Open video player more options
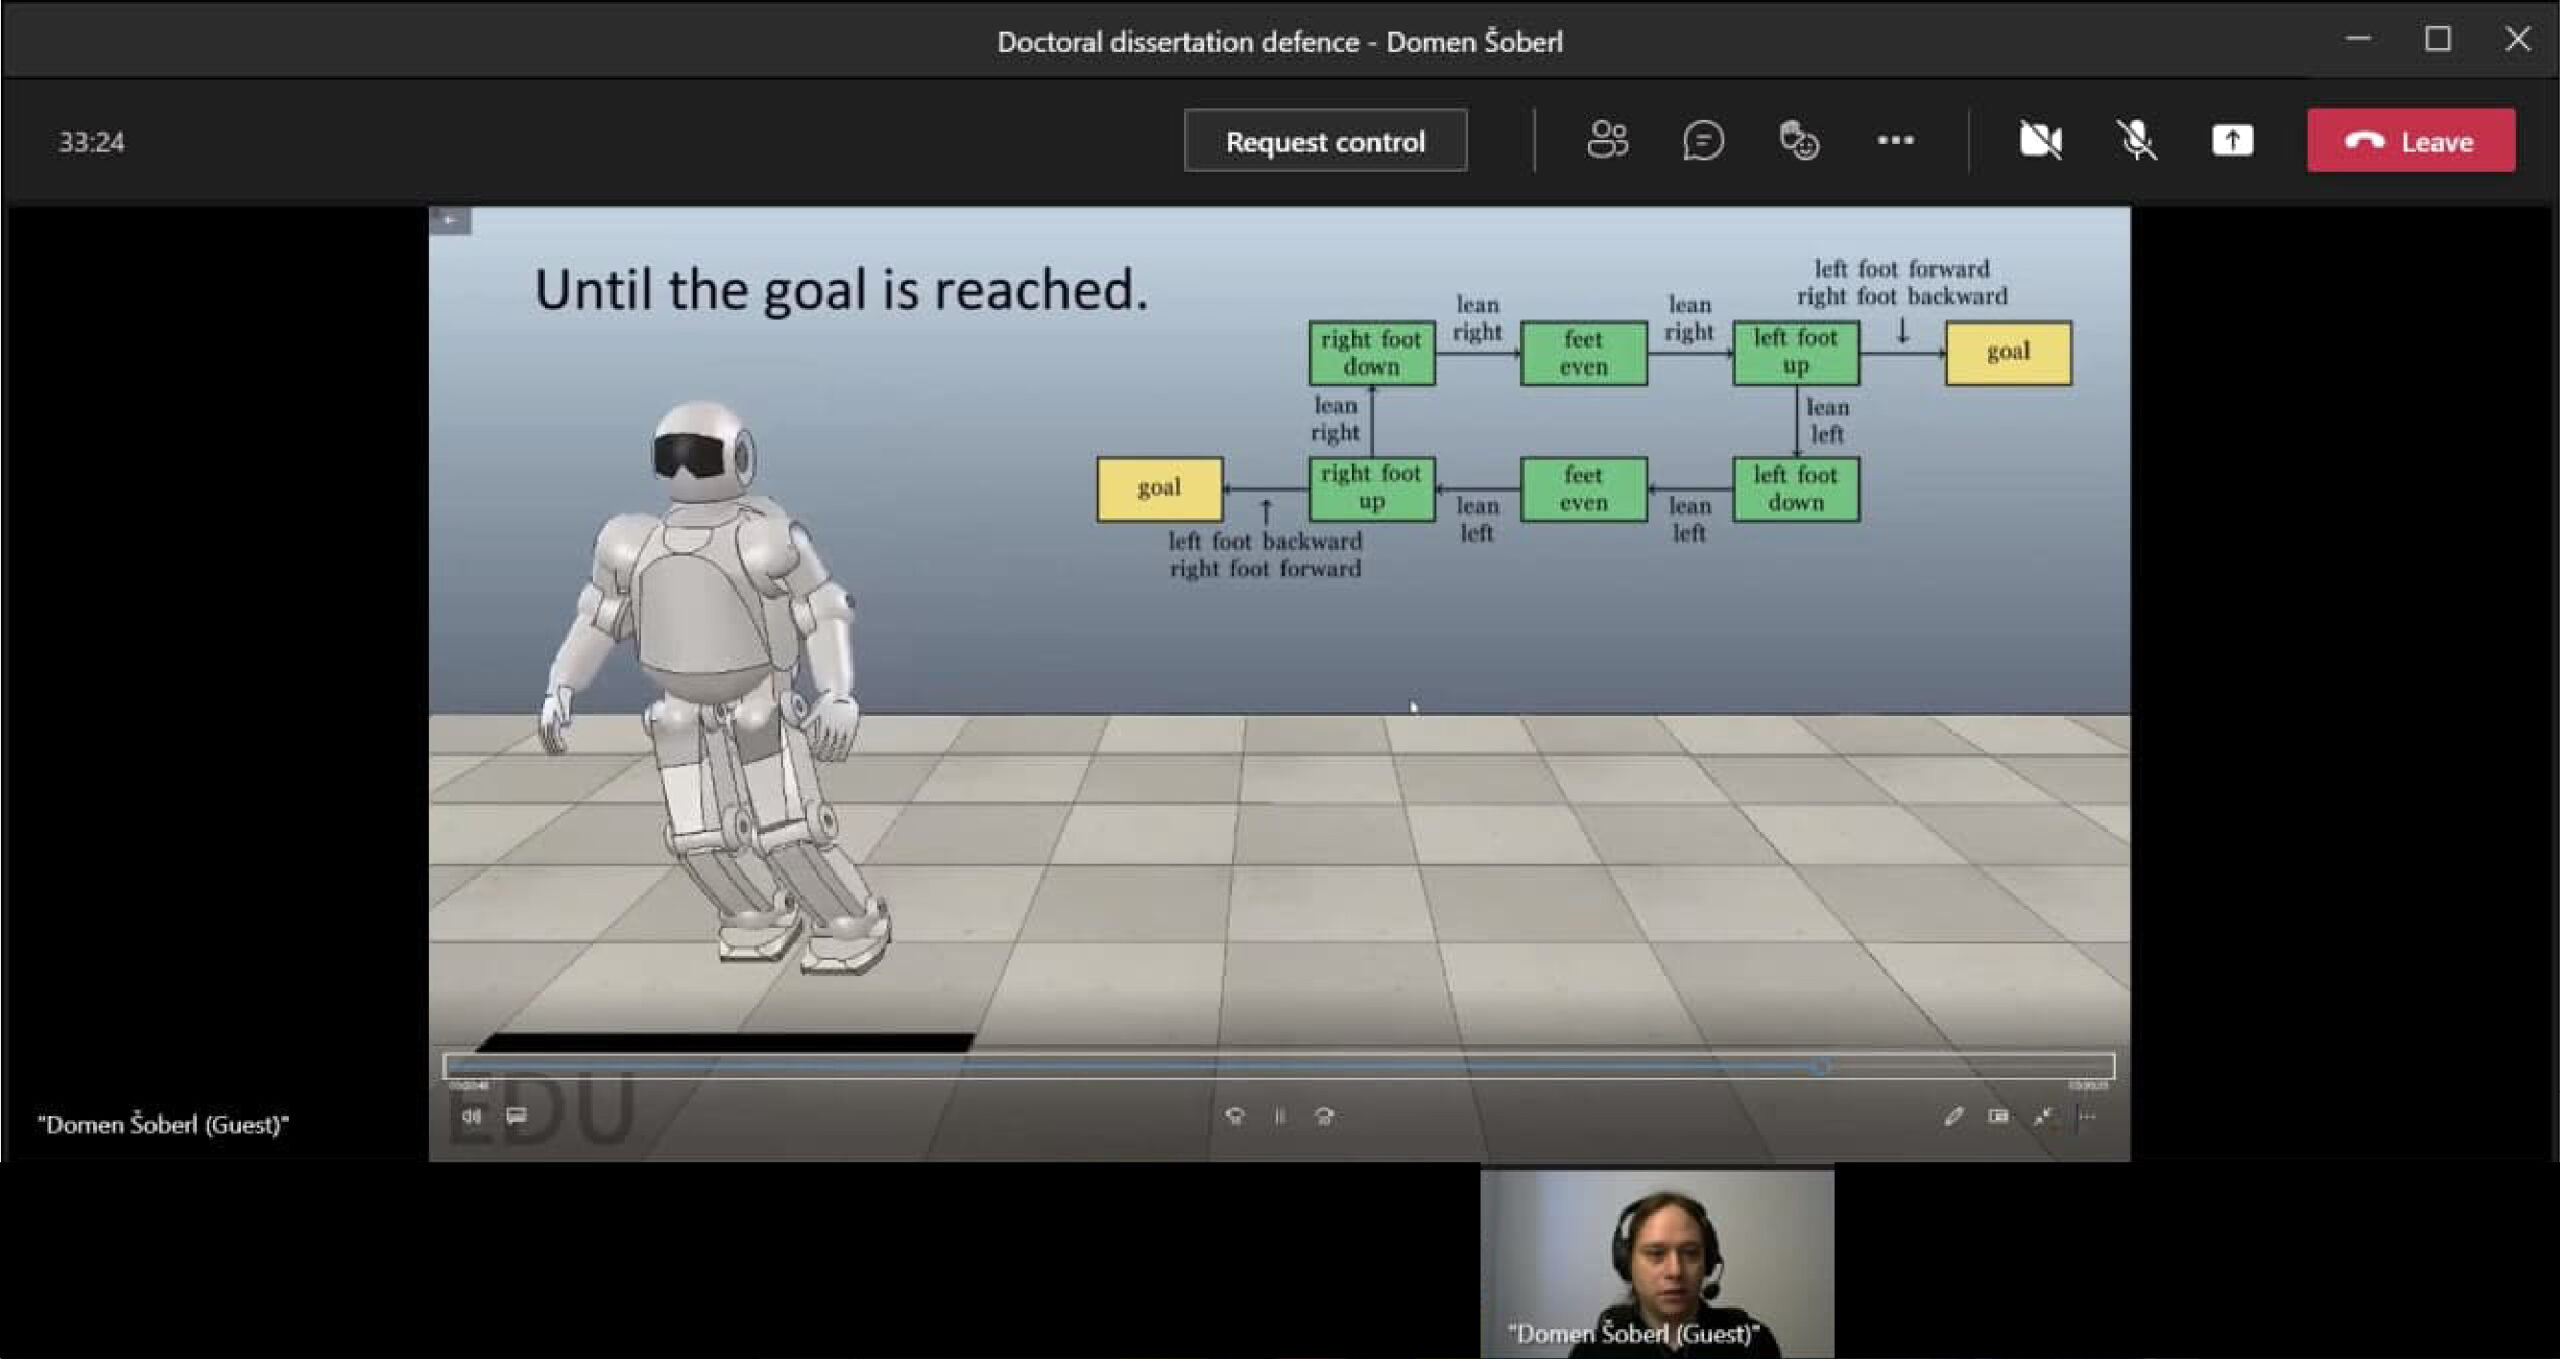 pos(2088,1116)
